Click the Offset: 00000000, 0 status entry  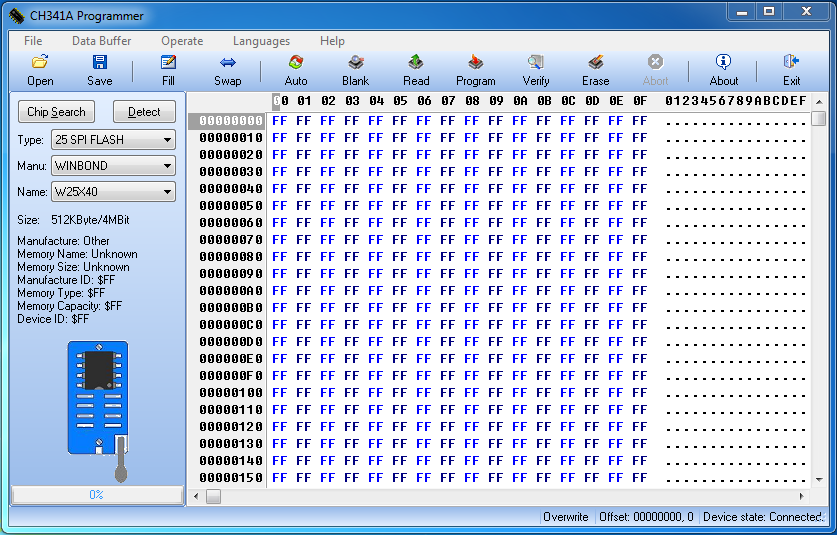click(646, 517)
